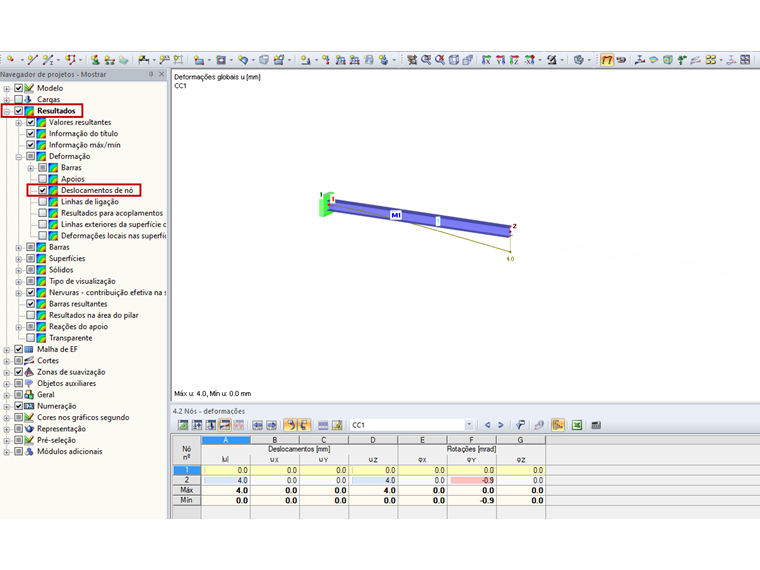Click the solid results cube icon

click(x=668, y=60)
